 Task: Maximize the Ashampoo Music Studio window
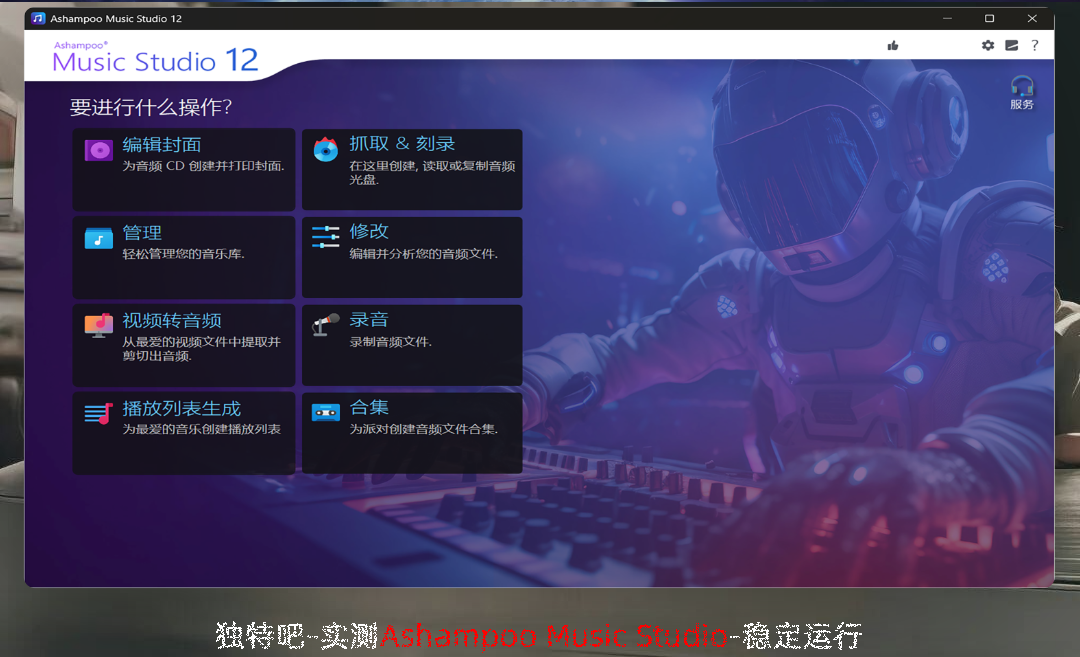[989, 18]
